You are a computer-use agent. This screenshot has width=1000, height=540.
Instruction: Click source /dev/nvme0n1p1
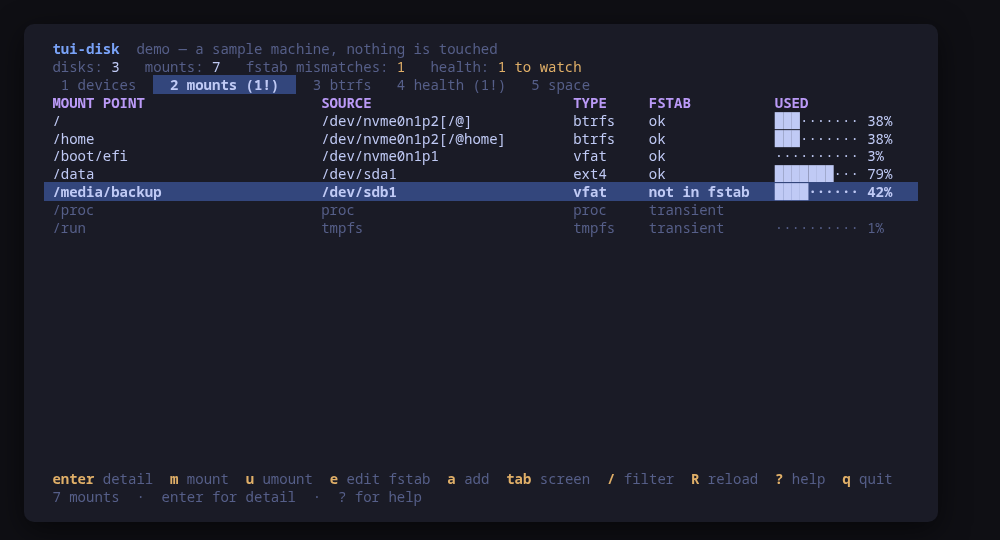(x=379, y=156)
